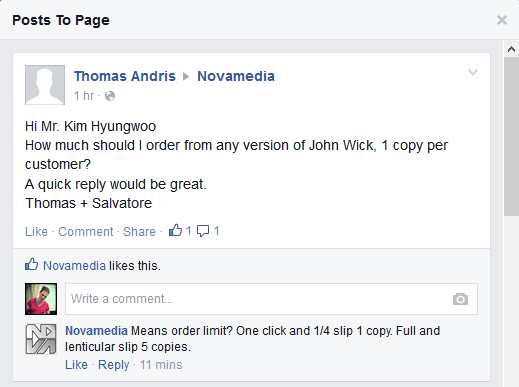Click 'A quick reply would be great.' text
Viewport: 519px width, 387px height.
pos(116,184)
